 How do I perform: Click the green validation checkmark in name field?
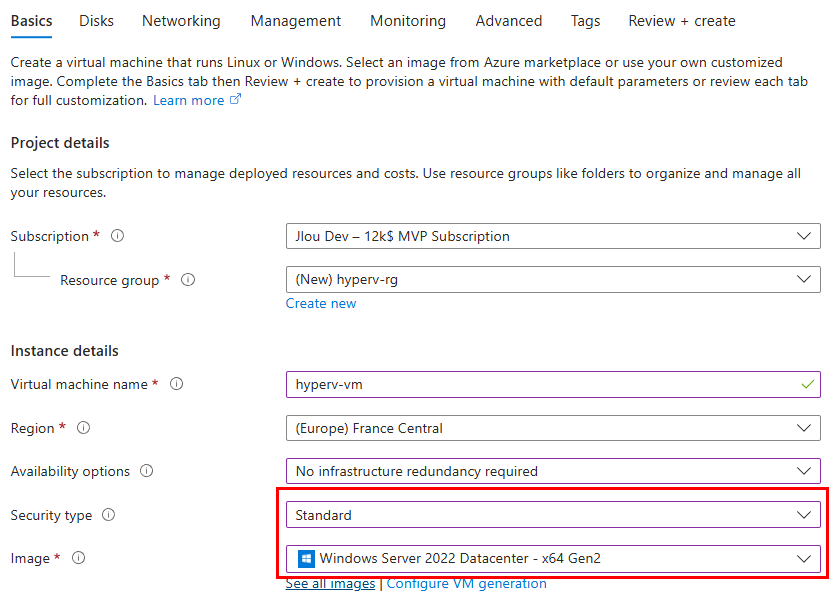tap(808, 384)
